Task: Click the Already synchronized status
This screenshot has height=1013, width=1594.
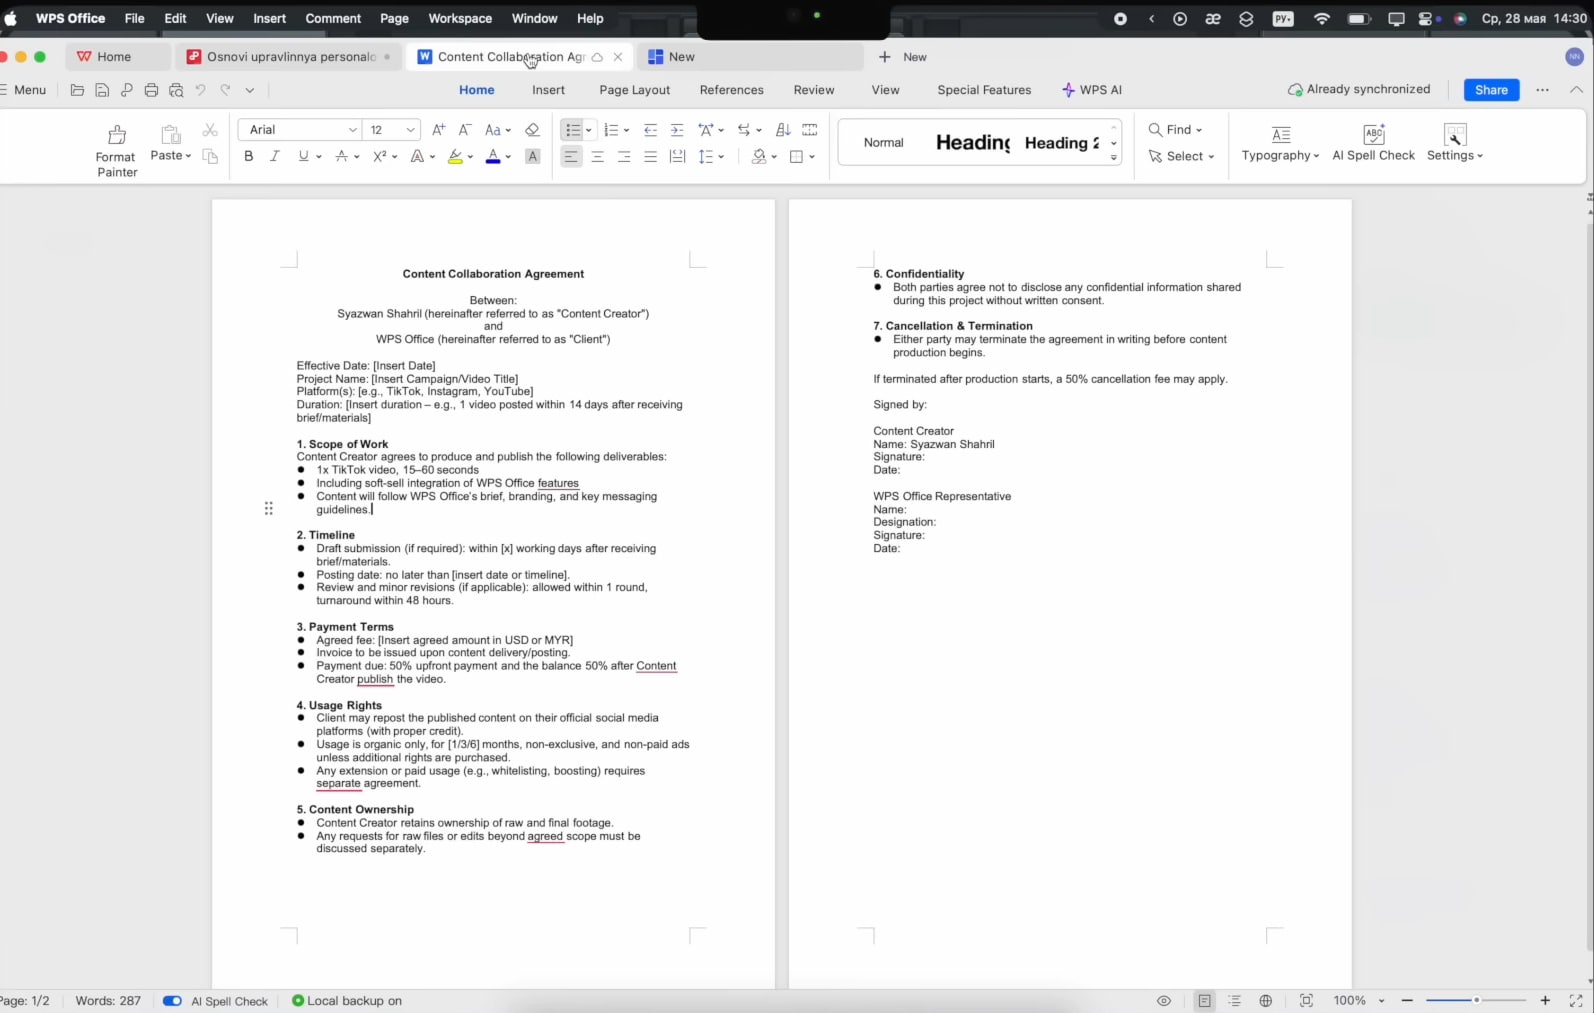Action: (1359, 89)
